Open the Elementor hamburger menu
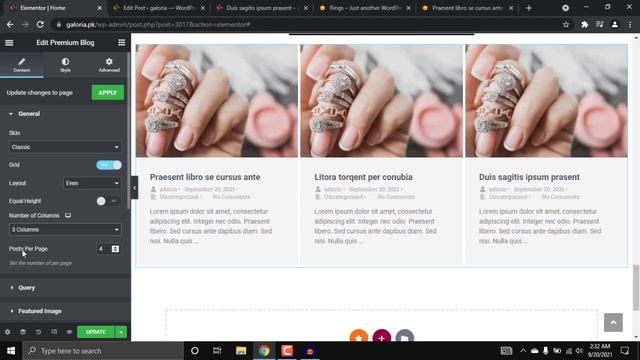 click(9, 42)
